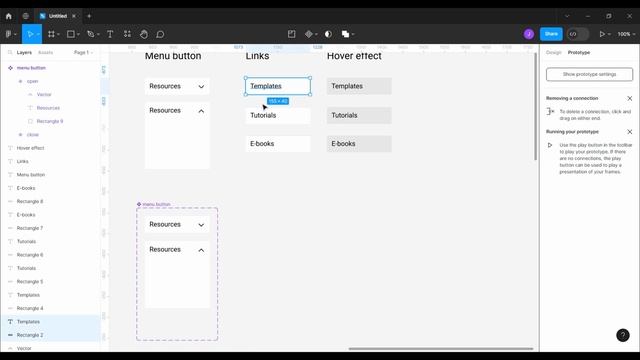Open the zoom level 100% dropdown
The height and width of the screenshot is (360, 640).
626,34
